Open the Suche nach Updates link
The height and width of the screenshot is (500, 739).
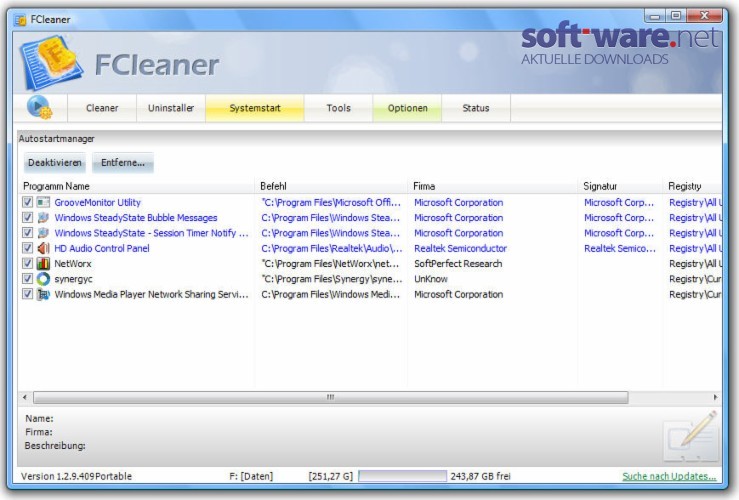[669, 476]
